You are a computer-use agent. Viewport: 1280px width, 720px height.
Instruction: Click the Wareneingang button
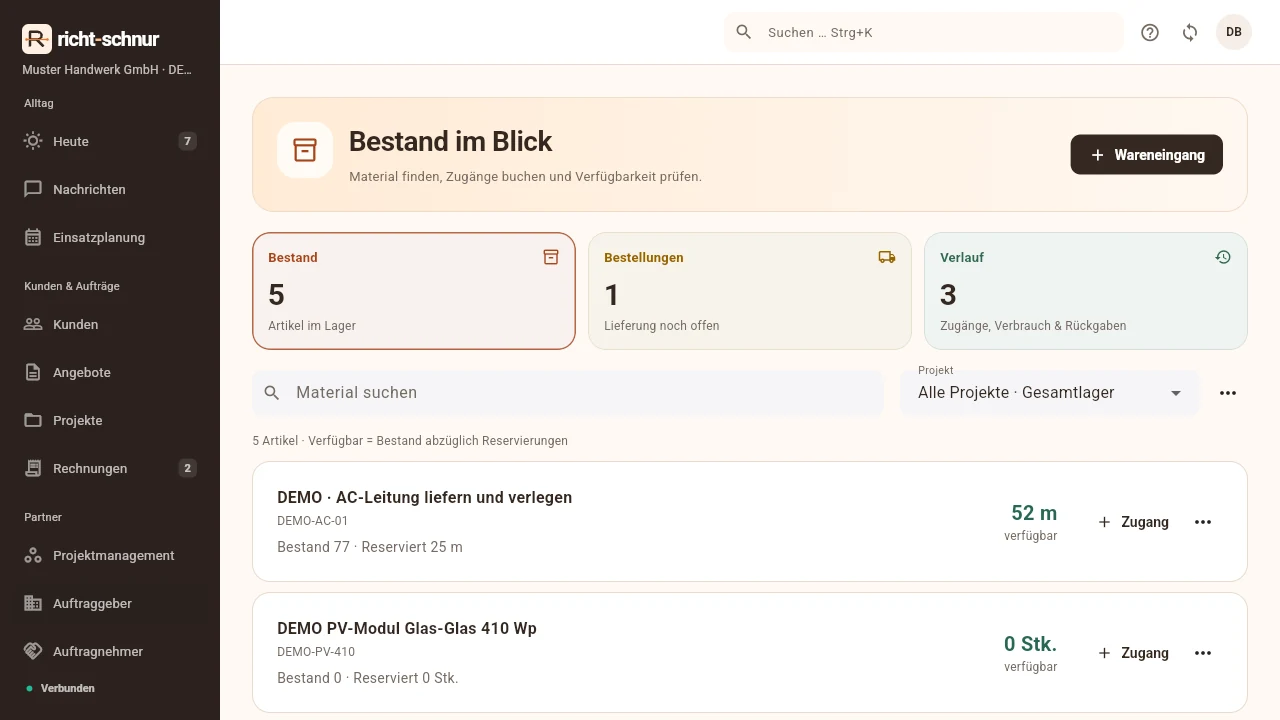click(x=1147, y=155)
